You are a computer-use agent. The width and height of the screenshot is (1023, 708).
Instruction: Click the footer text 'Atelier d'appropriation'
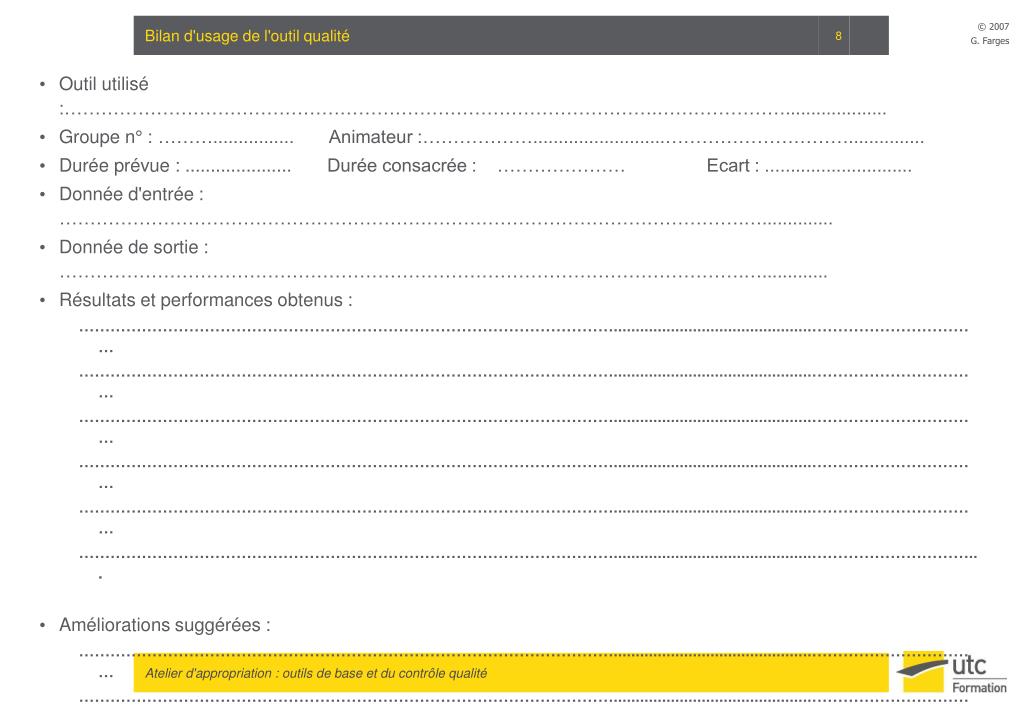click(x=208, y=673)
